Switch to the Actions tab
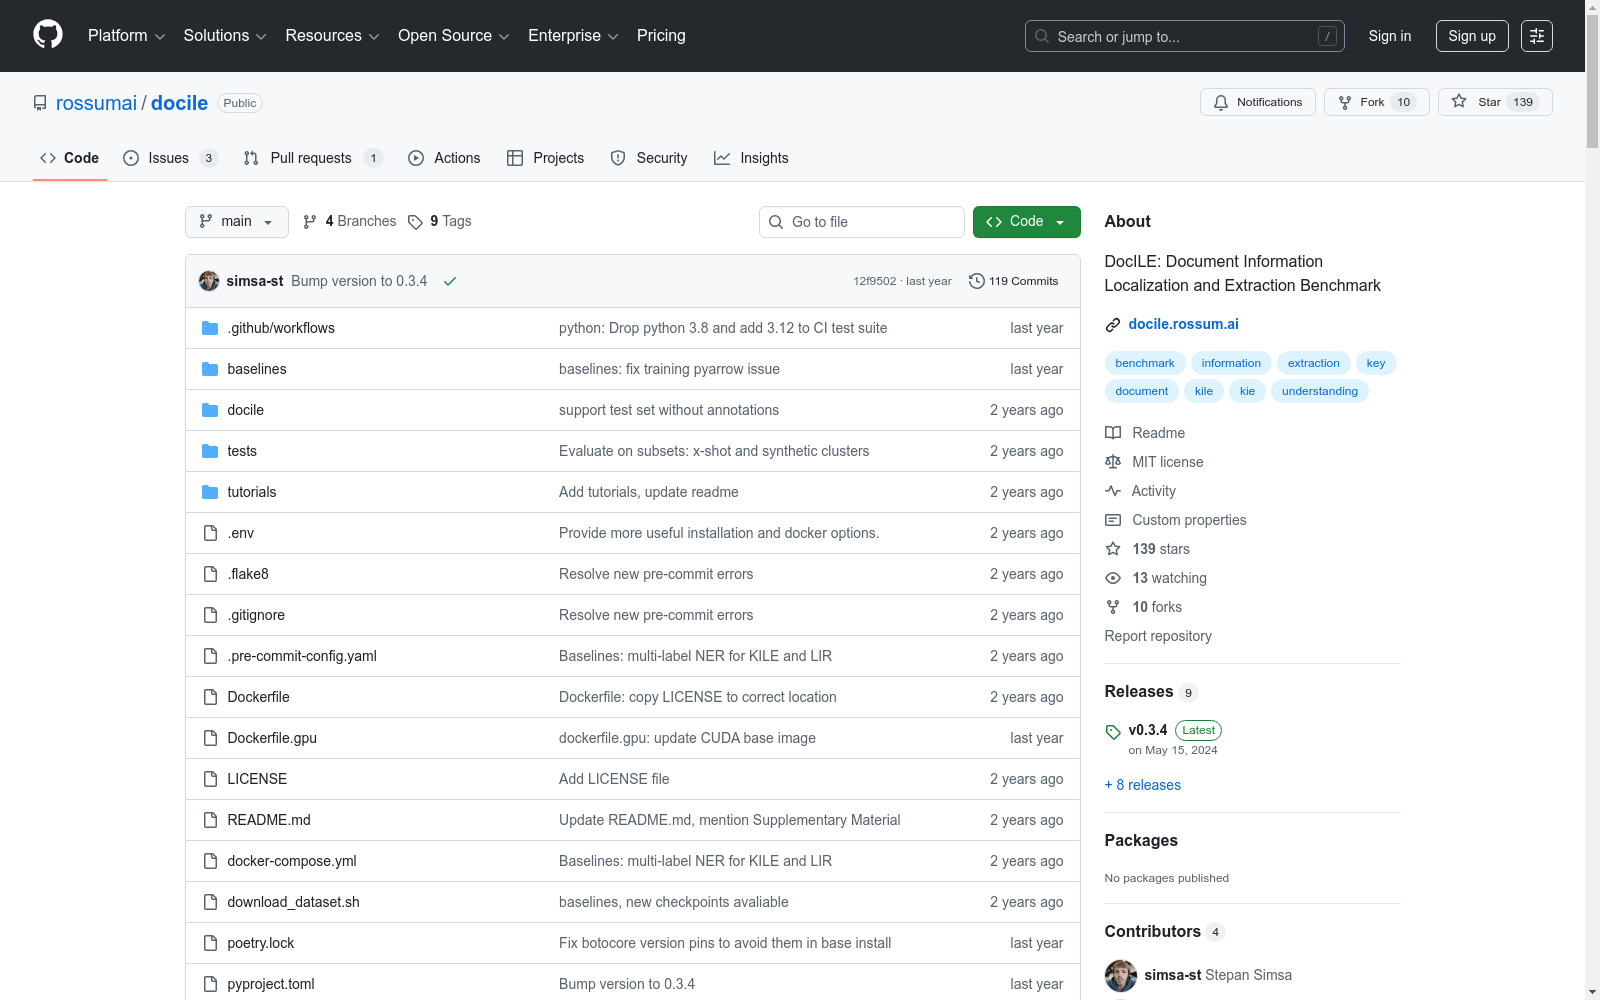This screenshot has width=1600, height=1000. click(x=444, y=158)
